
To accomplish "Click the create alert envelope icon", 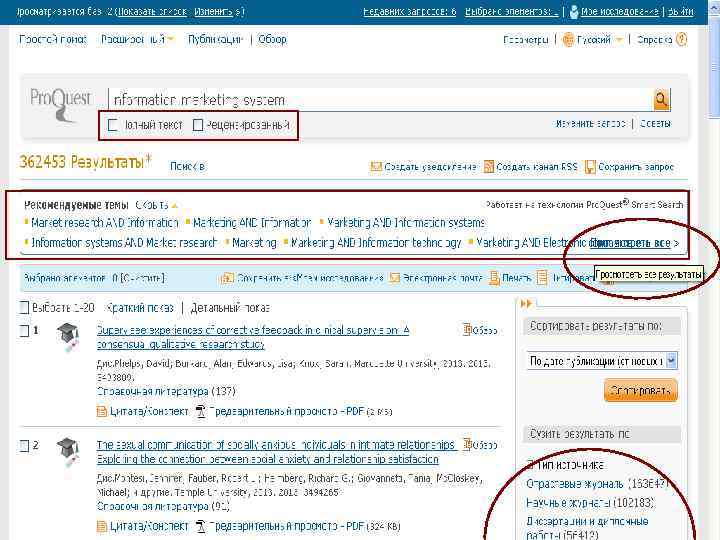I will coord(376,167).
